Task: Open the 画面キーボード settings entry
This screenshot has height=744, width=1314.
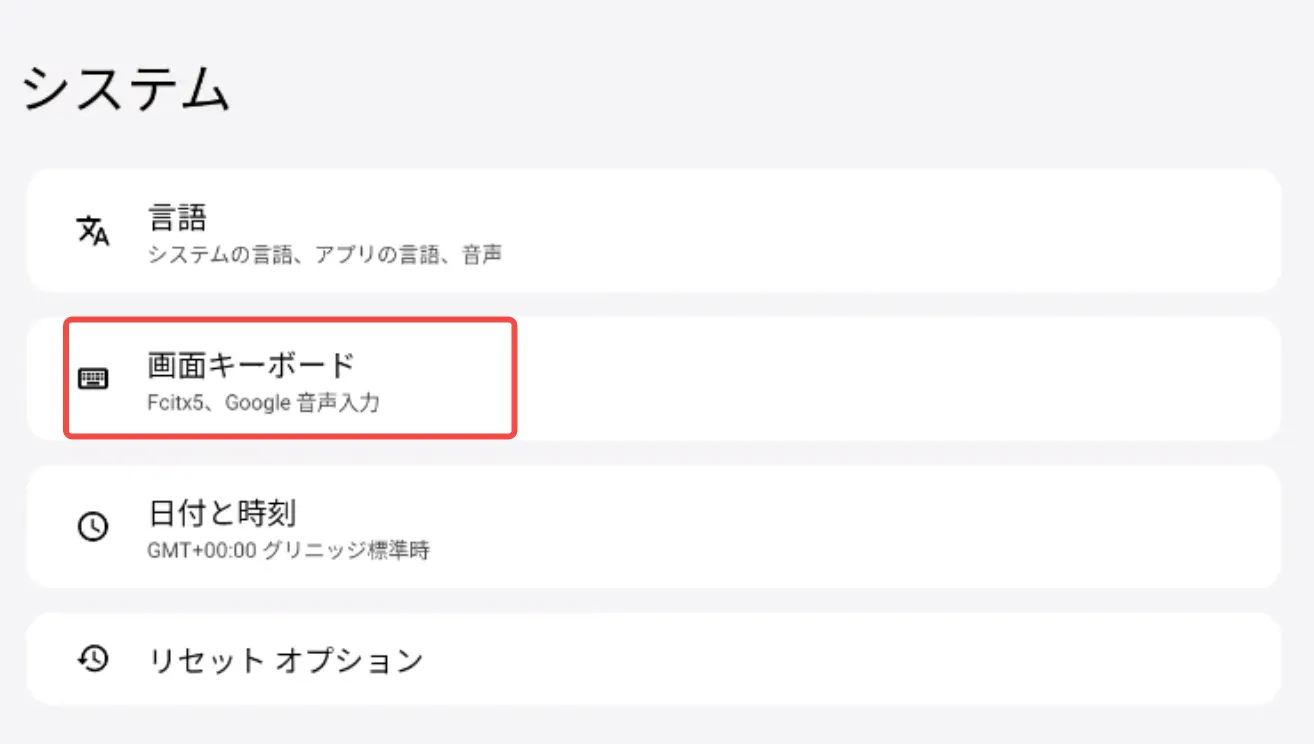Action: [251, 365]
